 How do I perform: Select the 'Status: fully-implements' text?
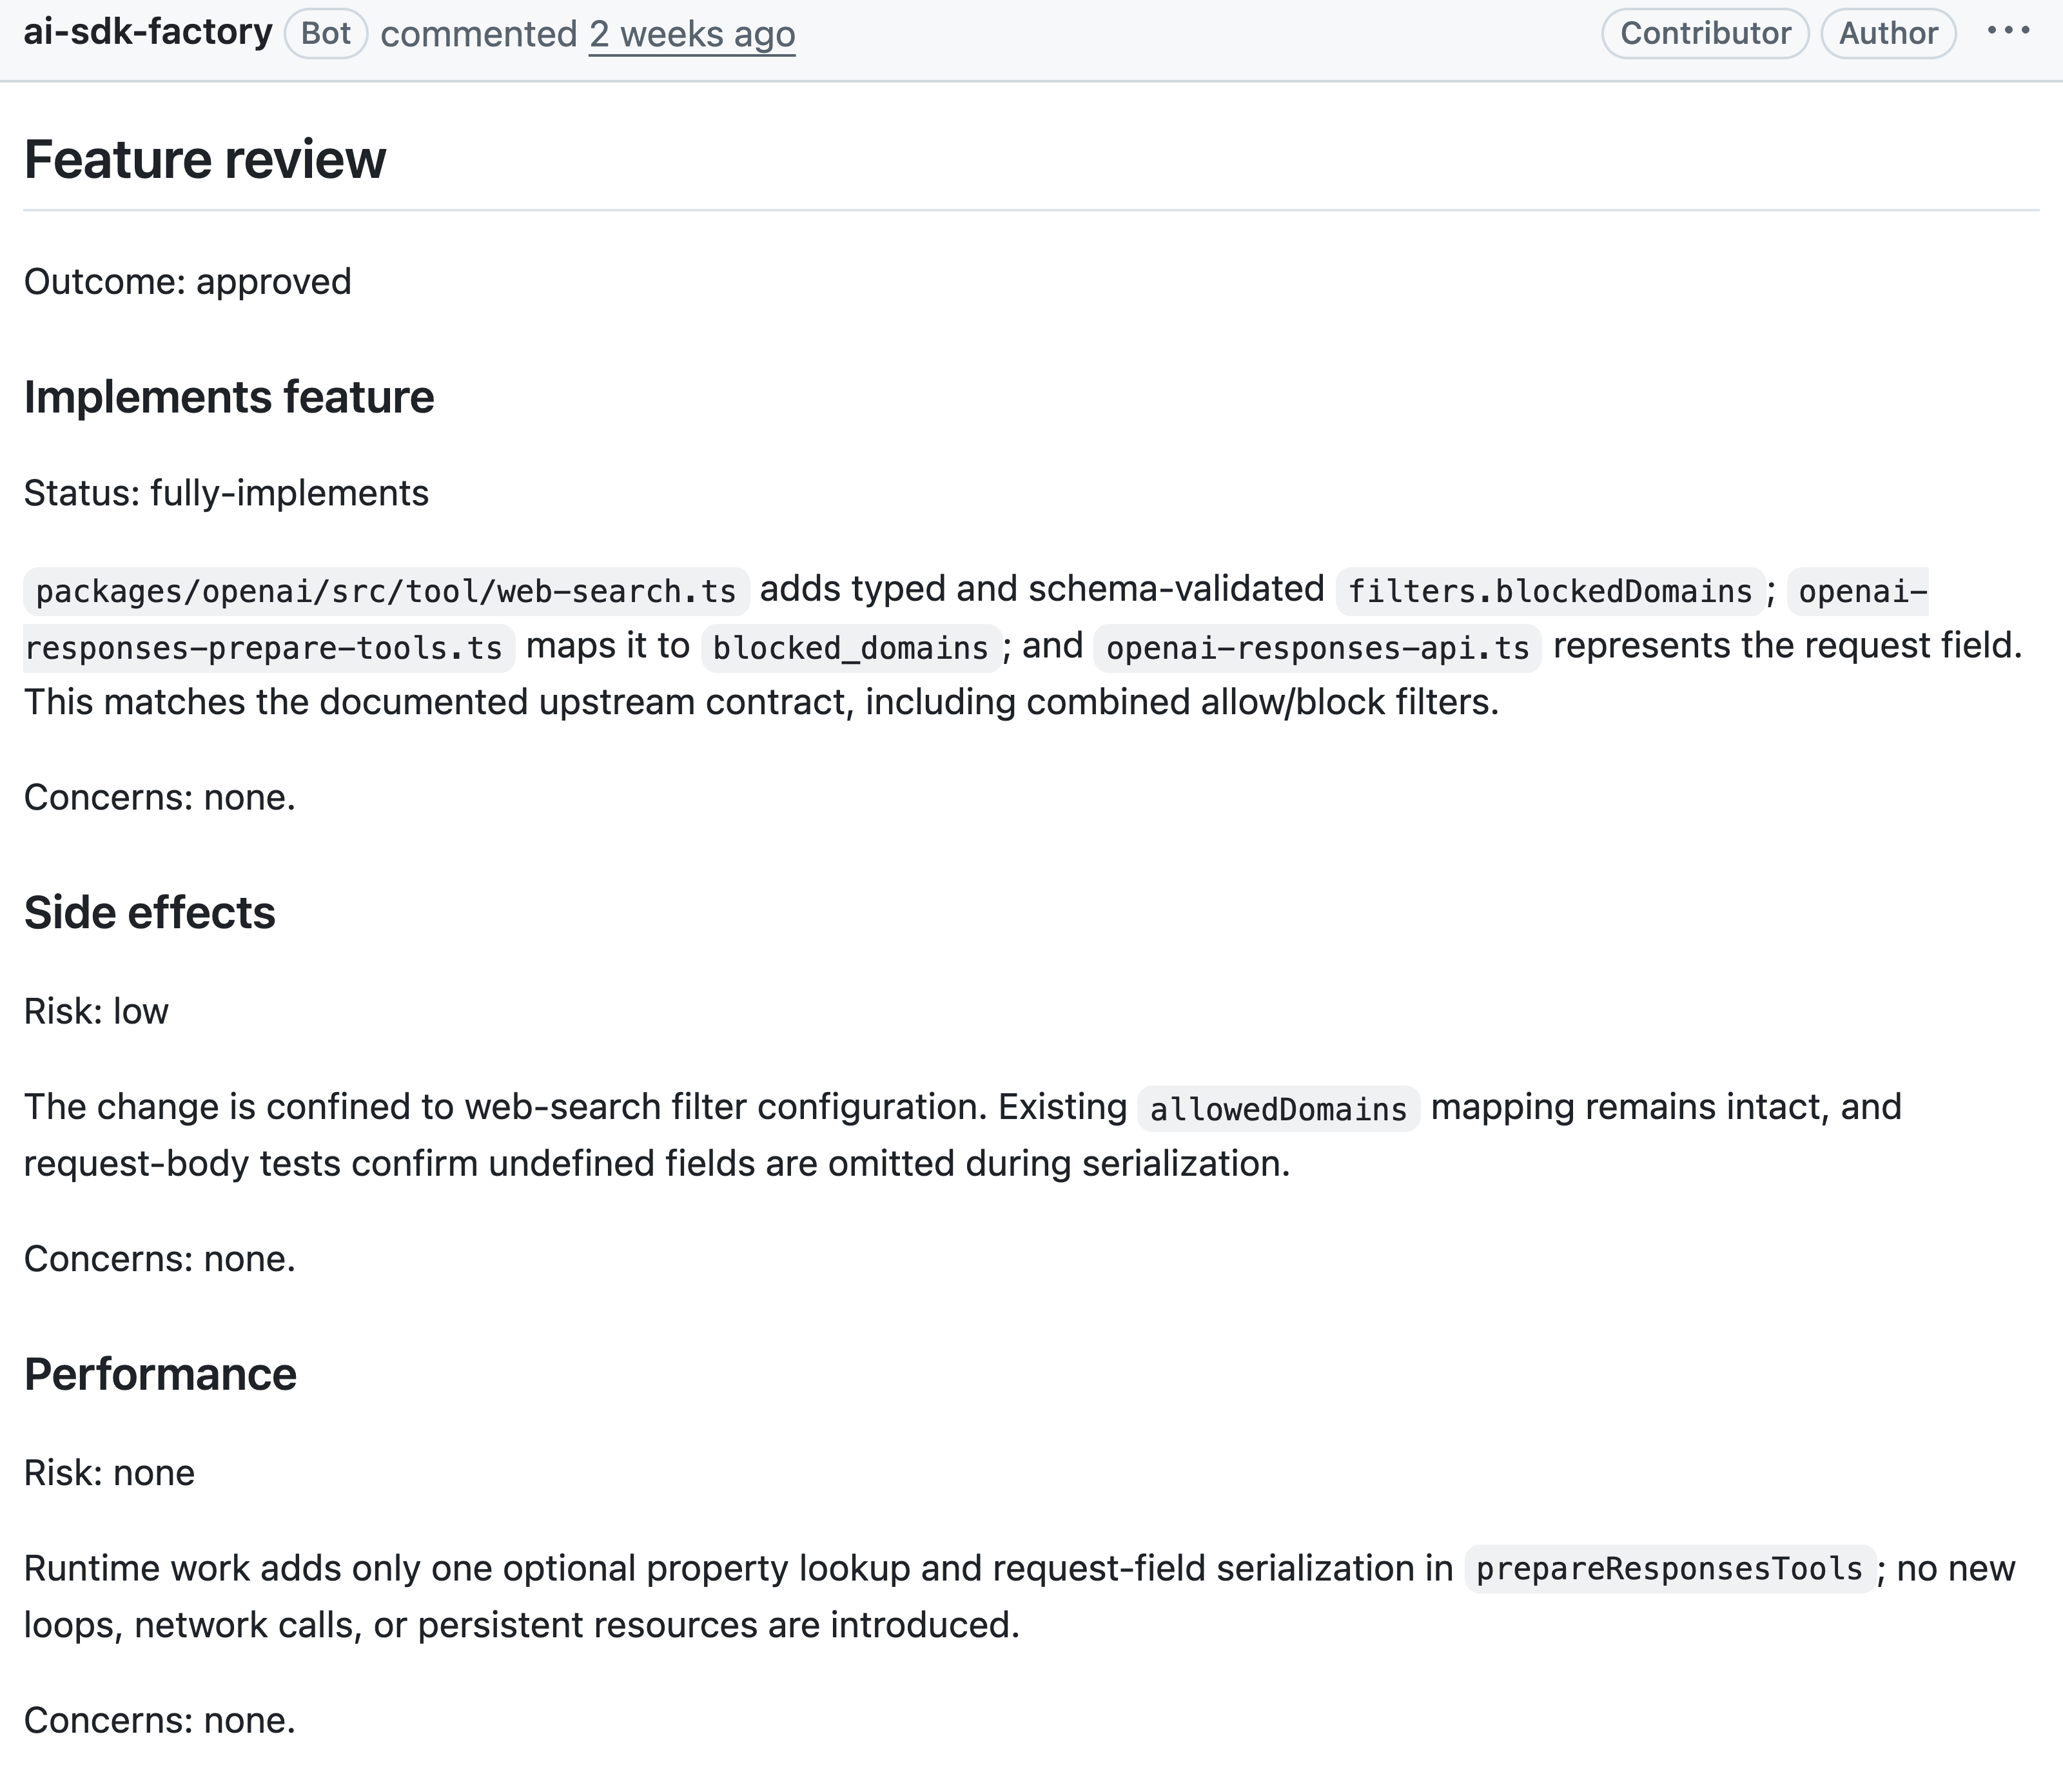226,493
